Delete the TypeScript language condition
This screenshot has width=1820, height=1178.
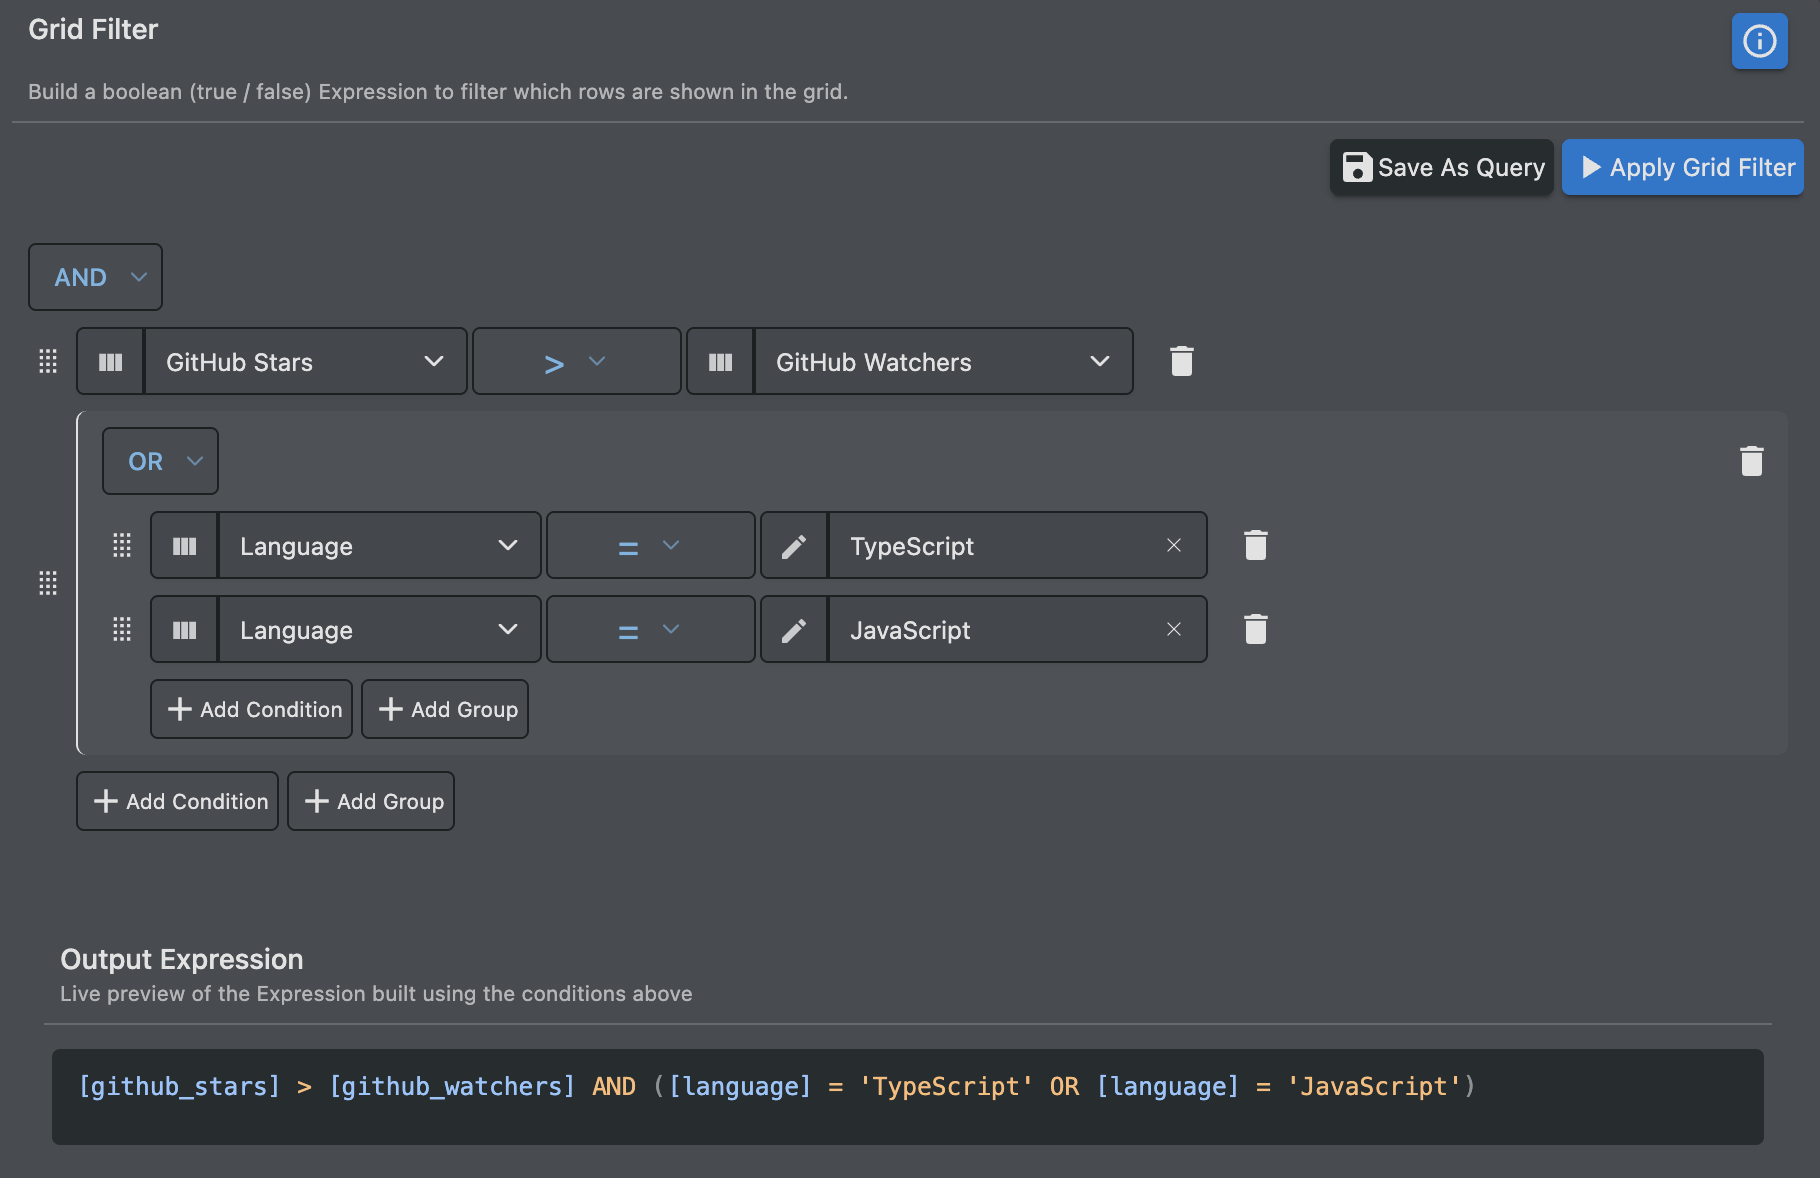[x=1255, y=545]
